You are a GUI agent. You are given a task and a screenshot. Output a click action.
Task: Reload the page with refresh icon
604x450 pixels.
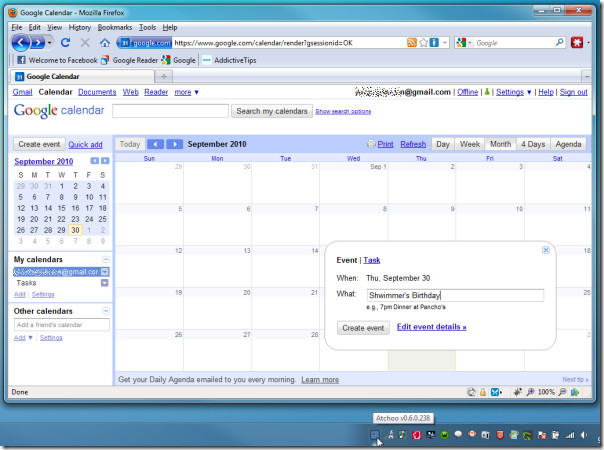click(65, 43)
